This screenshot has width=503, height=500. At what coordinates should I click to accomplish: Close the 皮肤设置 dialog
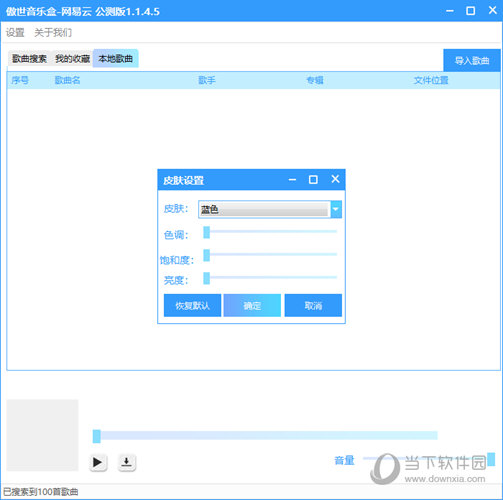(x=335, y=179)
